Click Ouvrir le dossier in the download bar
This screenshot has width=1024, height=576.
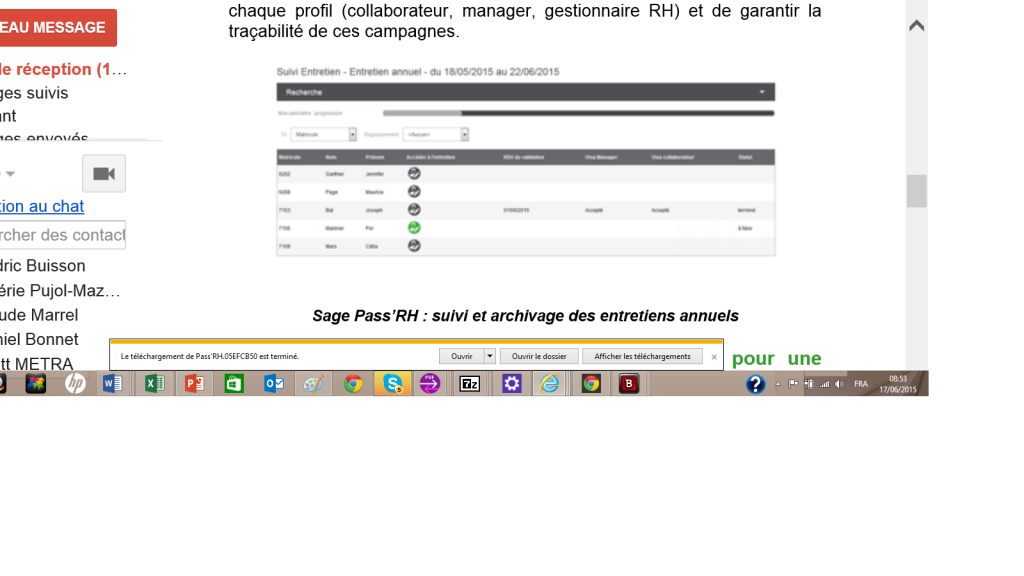[x=539, y=356]
